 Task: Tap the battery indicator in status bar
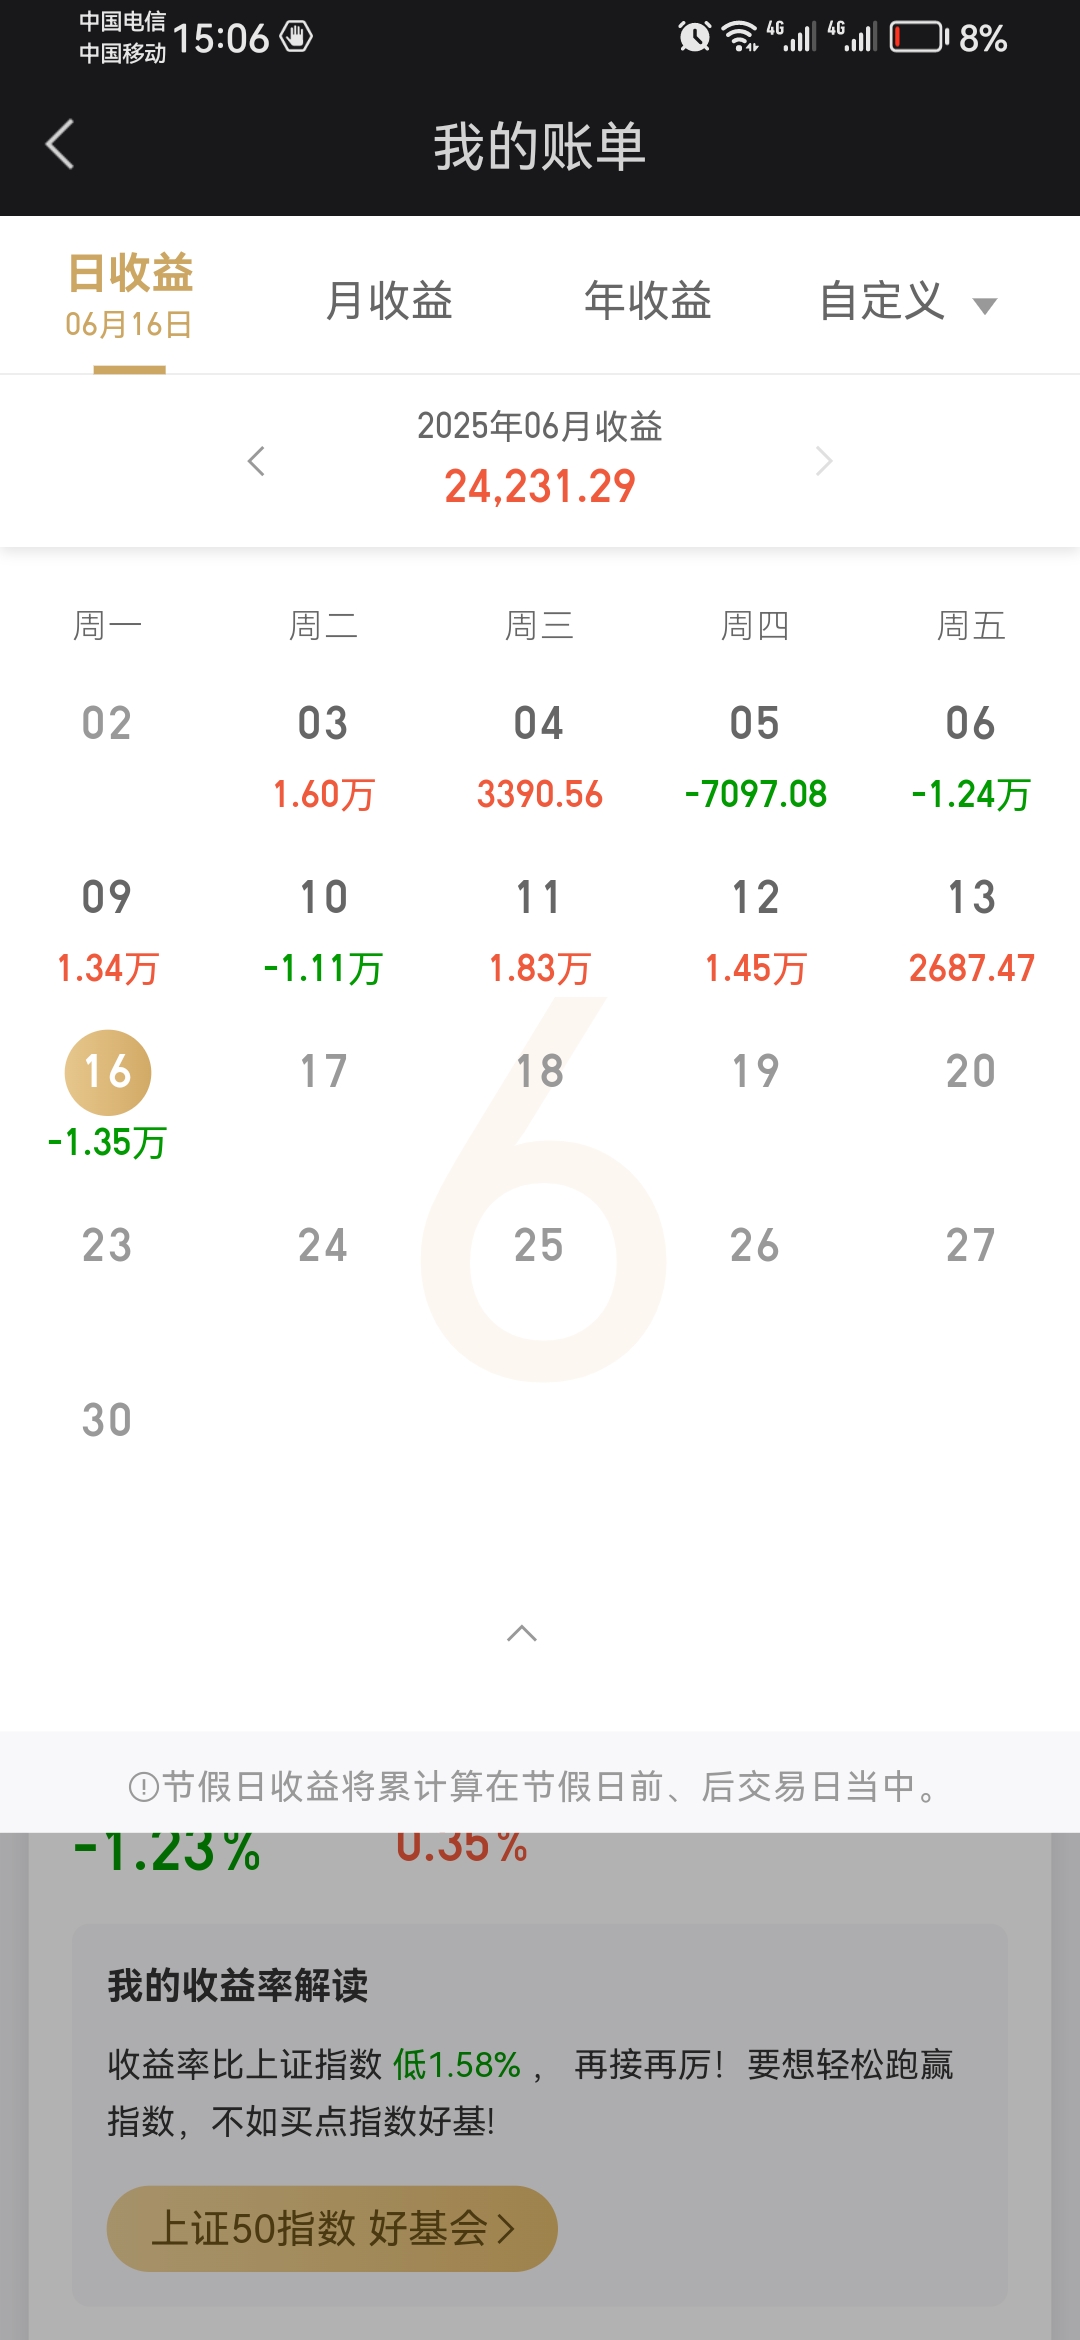click(919, 38)
